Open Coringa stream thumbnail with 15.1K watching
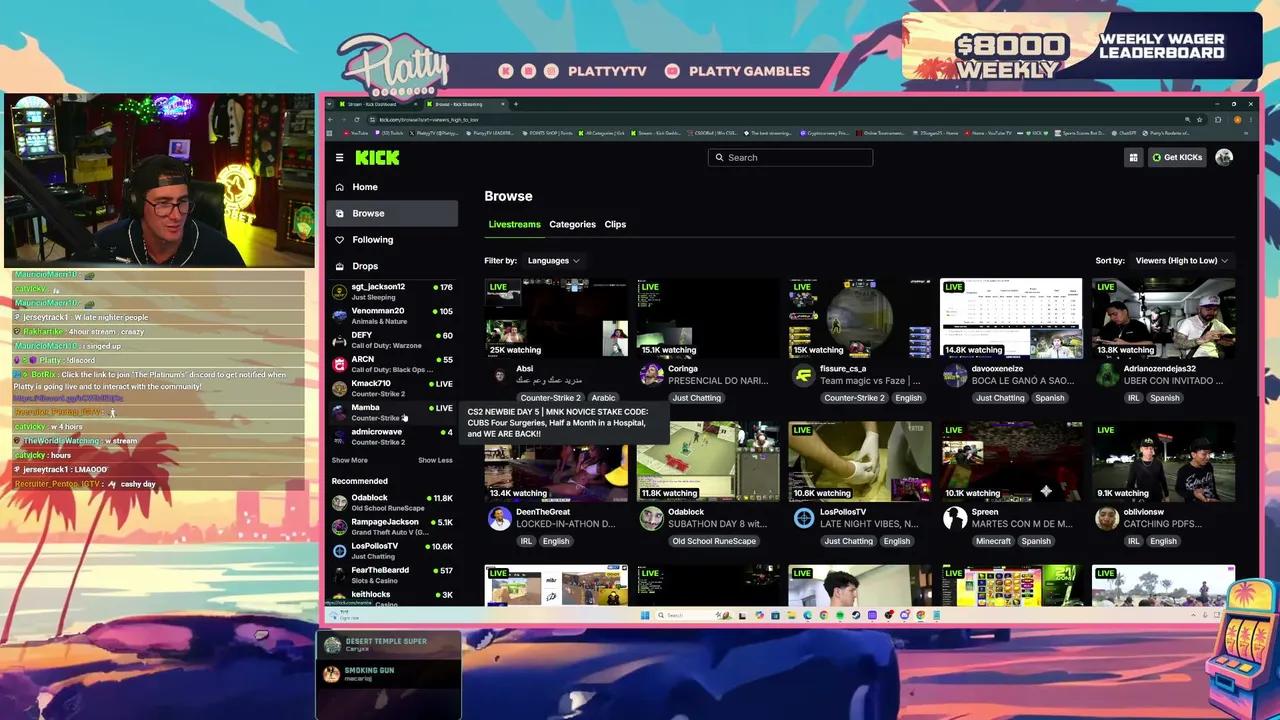This screenshot has width=1280, height=720. [x=708, y=318]
